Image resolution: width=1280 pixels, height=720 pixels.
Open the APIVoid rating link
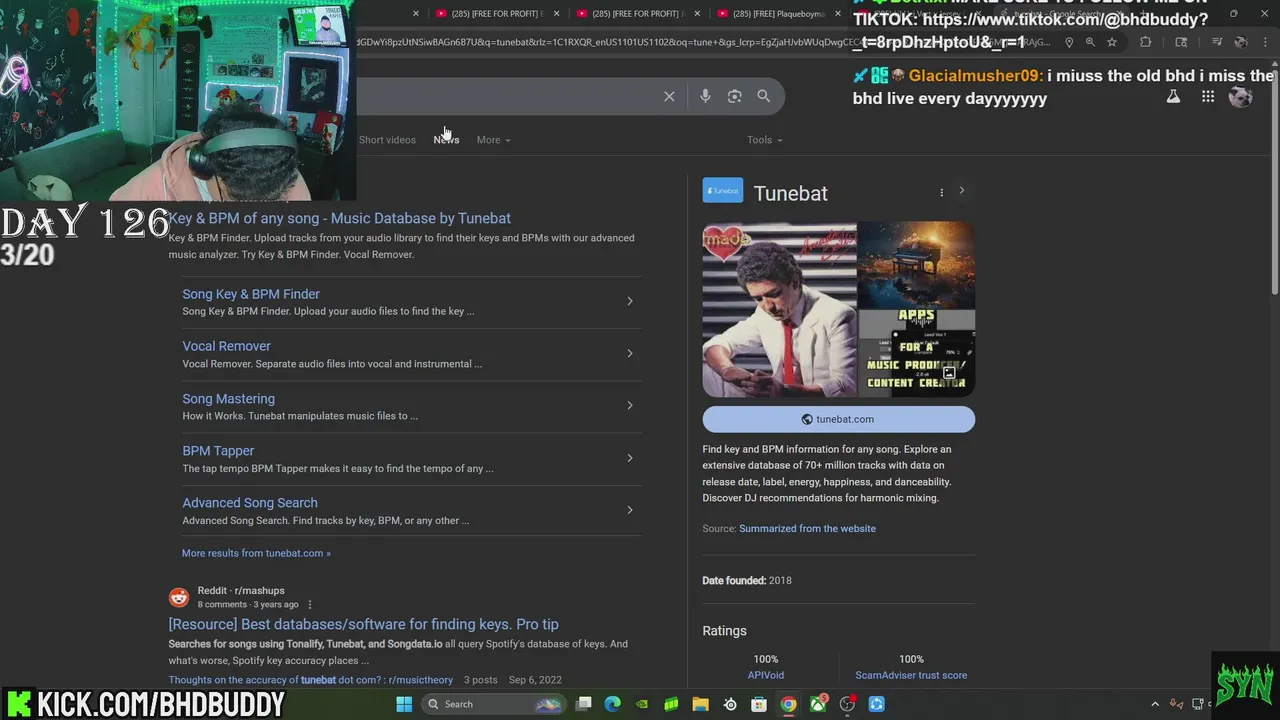(766, 675)
